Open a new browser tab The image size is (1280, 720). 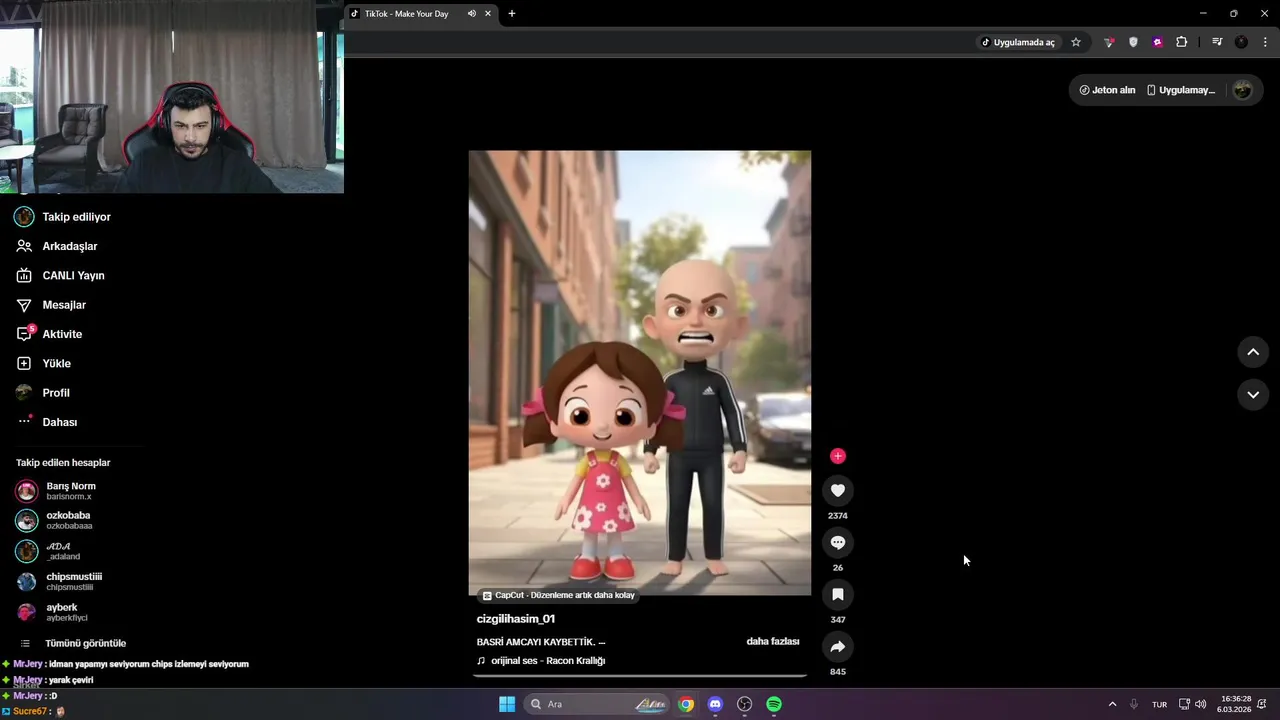point(512,14)
